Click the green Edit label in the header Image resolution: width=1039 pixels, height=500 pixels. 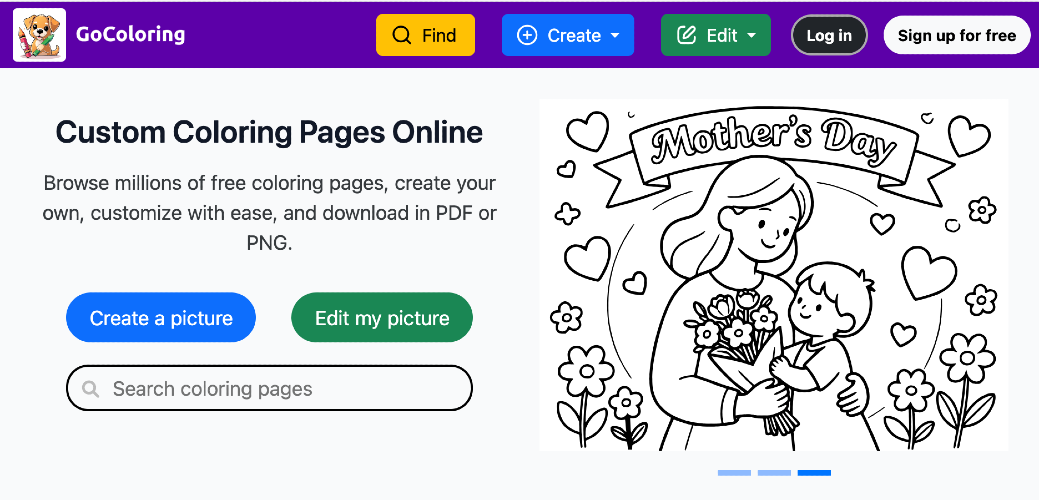722,35
